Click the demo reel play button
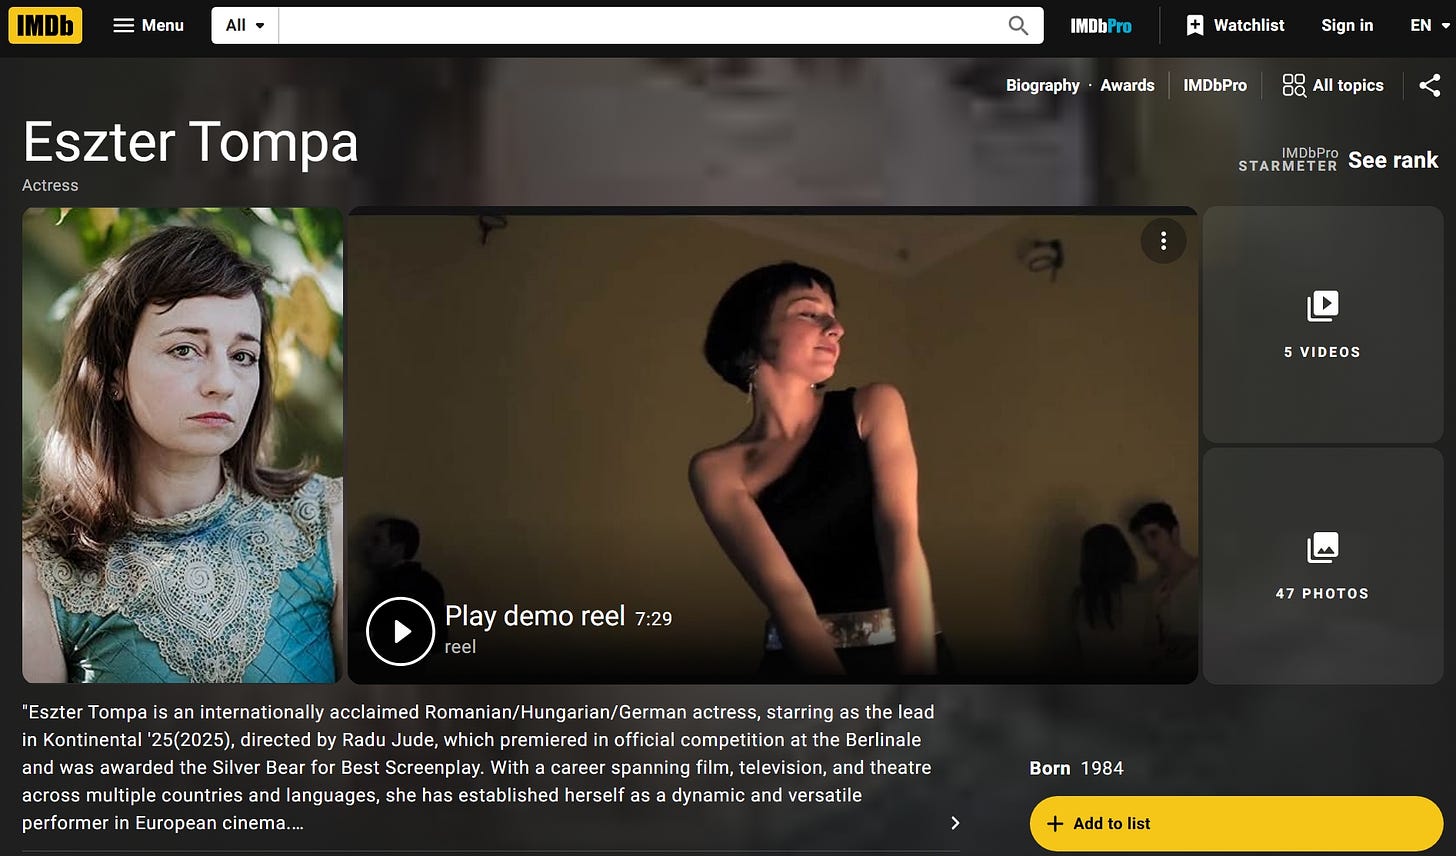1456x856 pixels. click(x=400, y=631)
